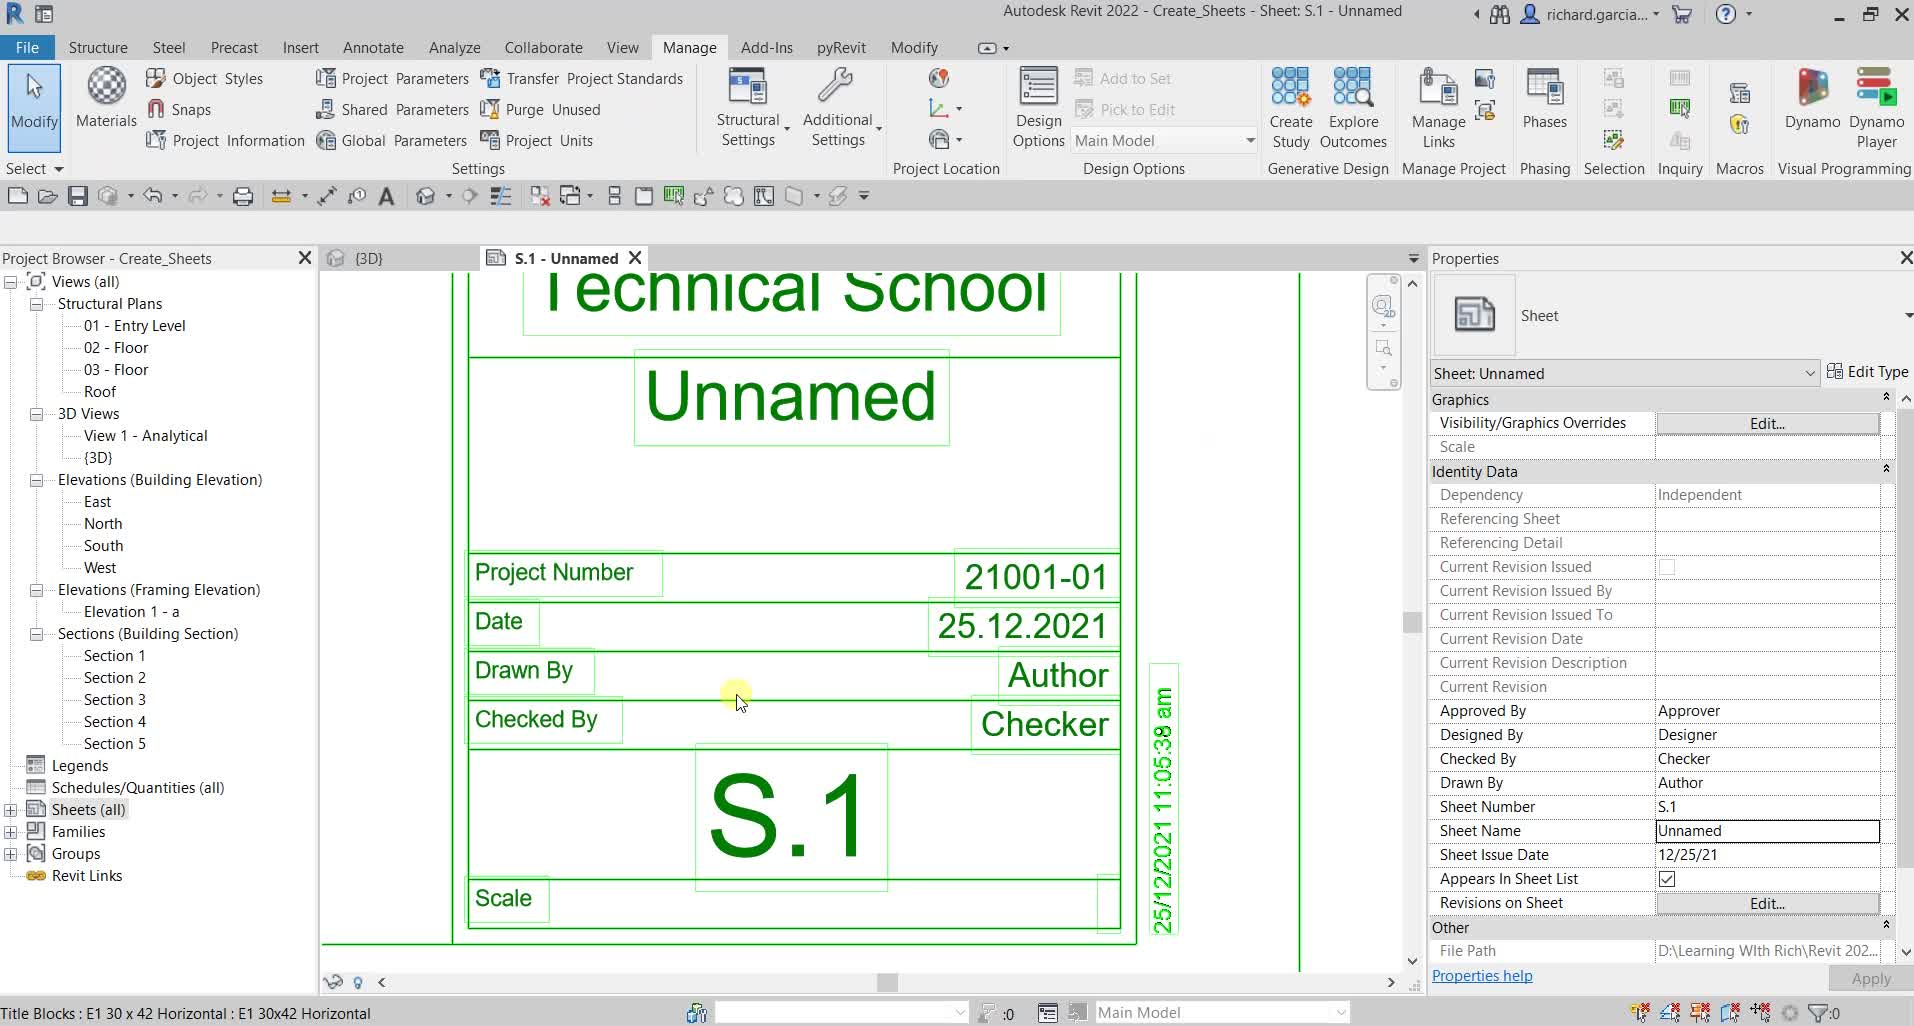Viewport: 1914px width, 1026px height.
Task: Close the S.1 - Unnamed view tab
Action: click(x=635, y=258)
